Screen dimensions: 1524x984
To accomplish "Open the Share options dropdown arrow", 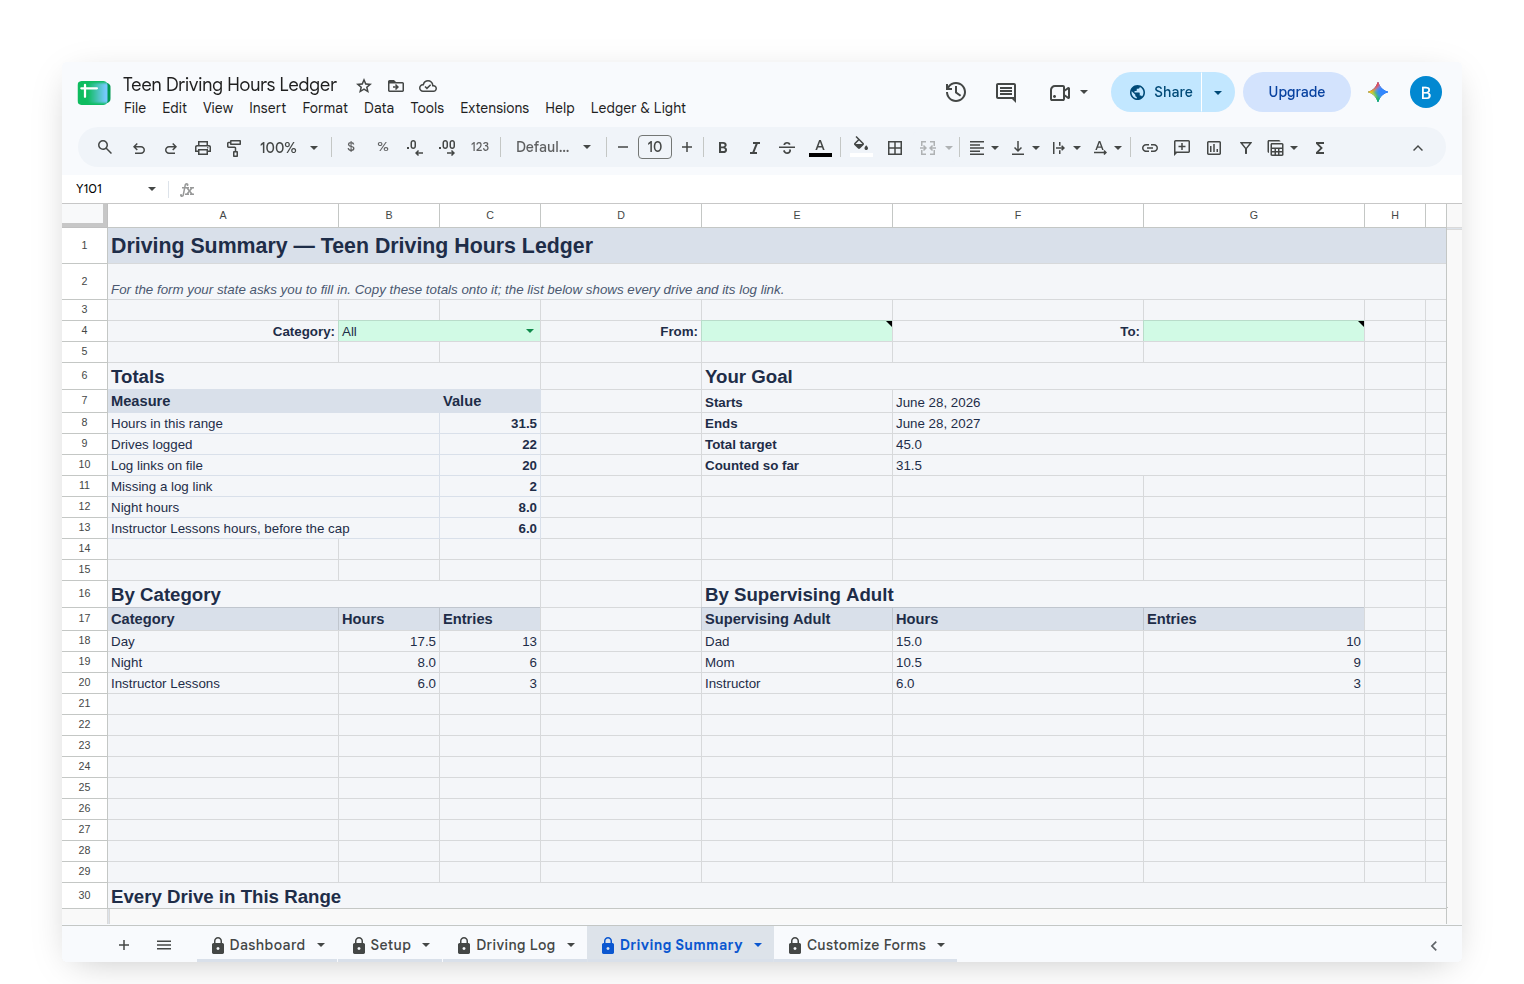I will [x=1218, y=92].
